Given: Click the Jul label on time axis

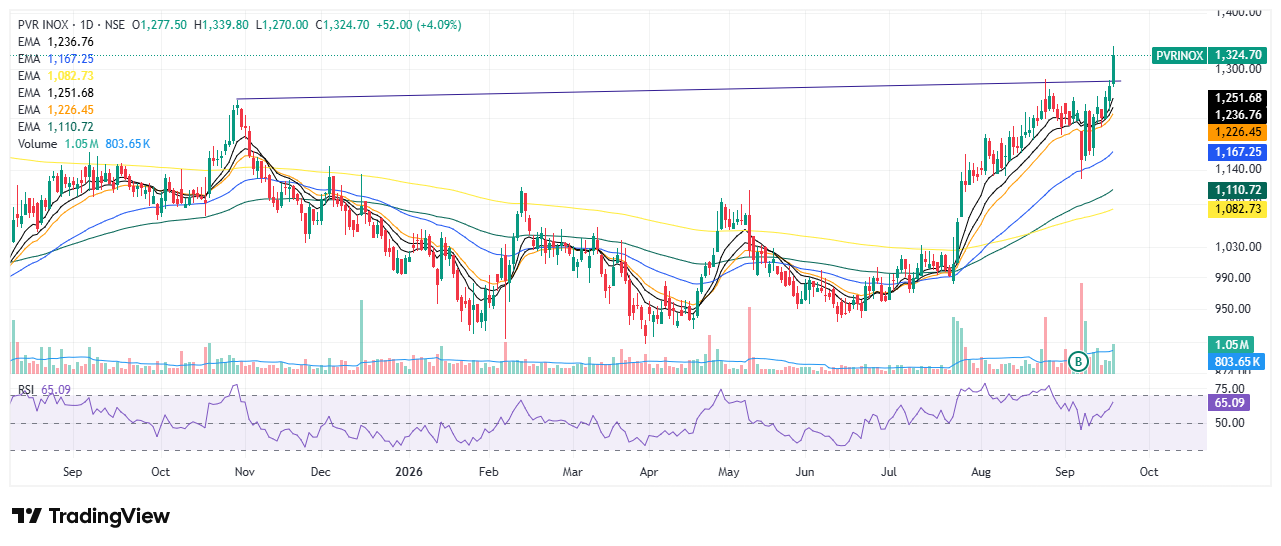Looking at the screenshot, I should pos(890,470).
